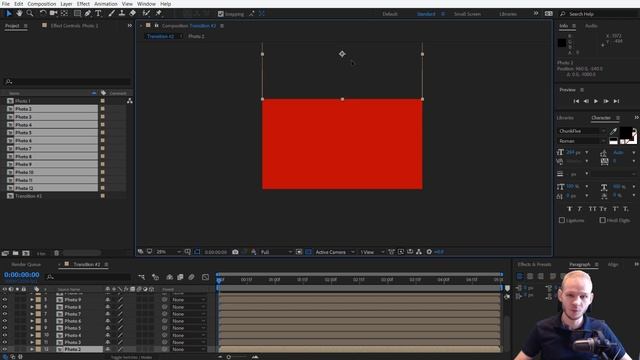This screenshot has height=360, width=640.
Task: Open the viewer magnification dropdown
Action: click(169, 252)
